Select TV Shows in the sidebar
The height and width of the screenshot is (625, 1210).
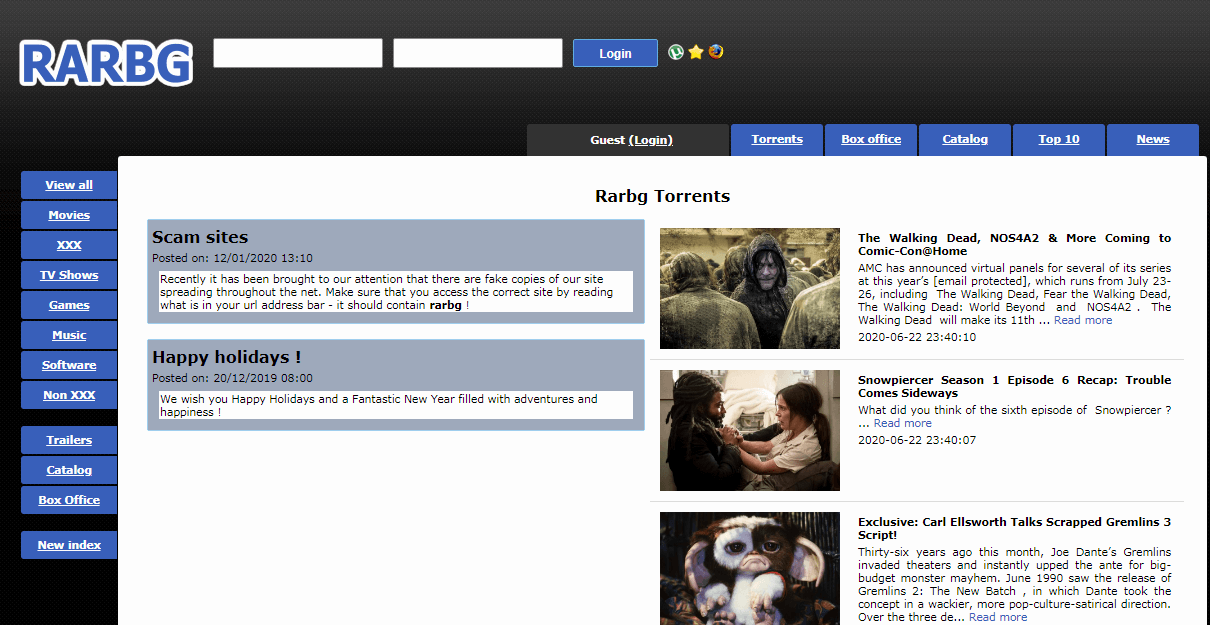coord(69,275)
